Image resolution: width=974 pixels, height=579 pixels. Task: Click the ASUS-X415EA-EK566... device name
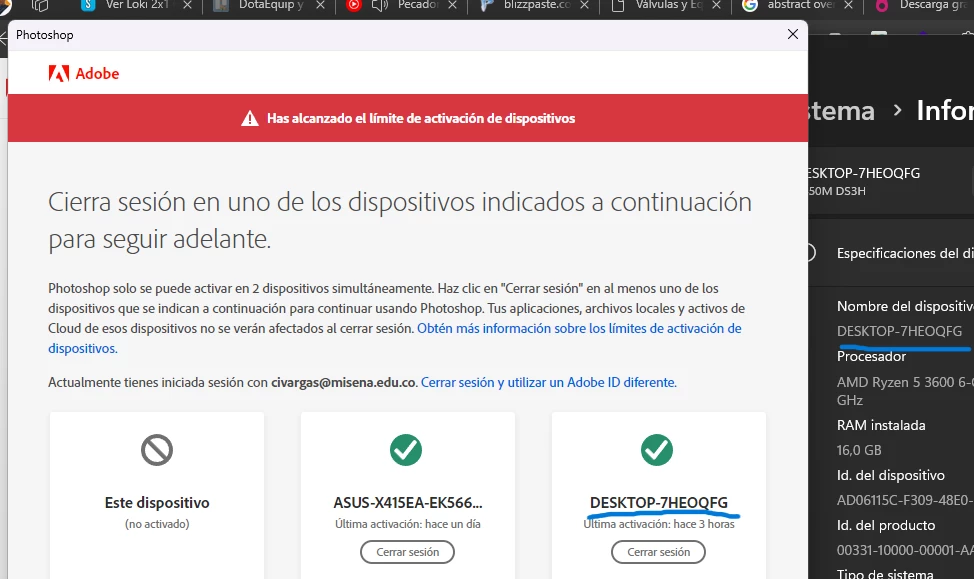pyautogui.click(x=407, y=503)
